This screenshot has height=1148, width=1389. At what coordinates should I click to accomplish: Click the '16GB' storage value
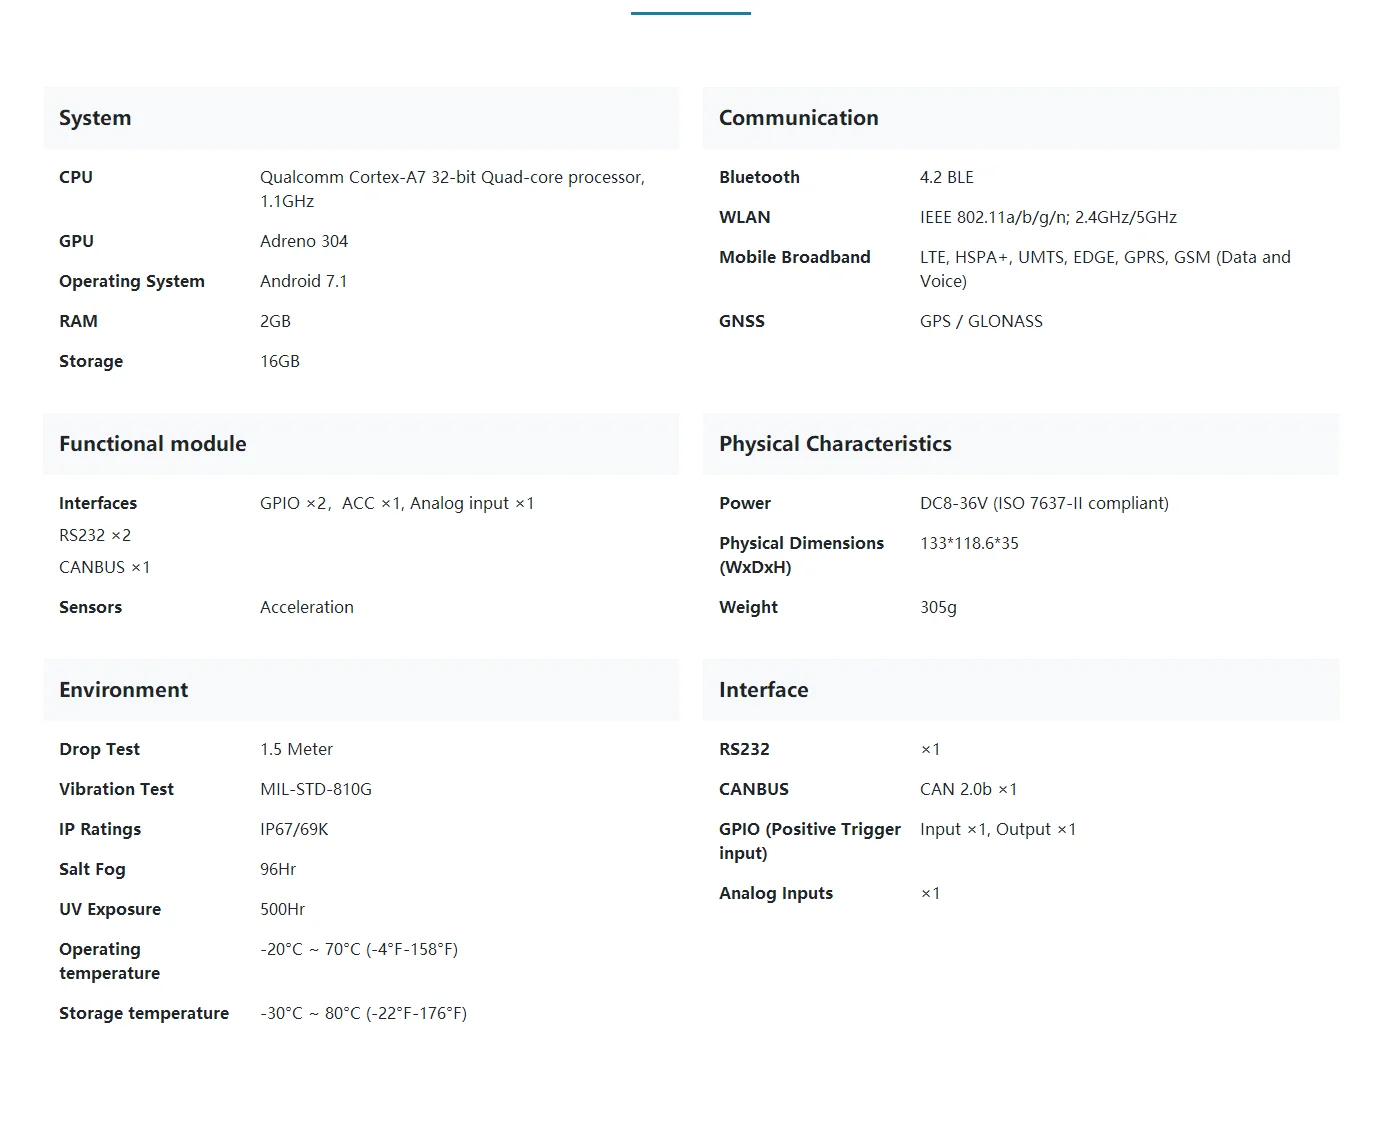tap(280, 361)
